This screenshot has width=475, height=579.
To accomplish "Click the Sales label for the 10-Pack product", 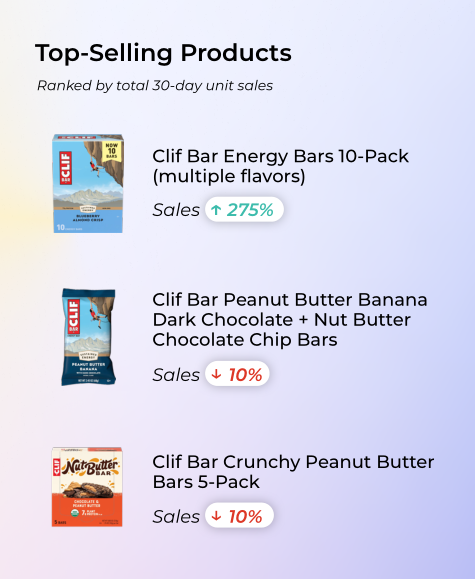I will coord(176,210).
